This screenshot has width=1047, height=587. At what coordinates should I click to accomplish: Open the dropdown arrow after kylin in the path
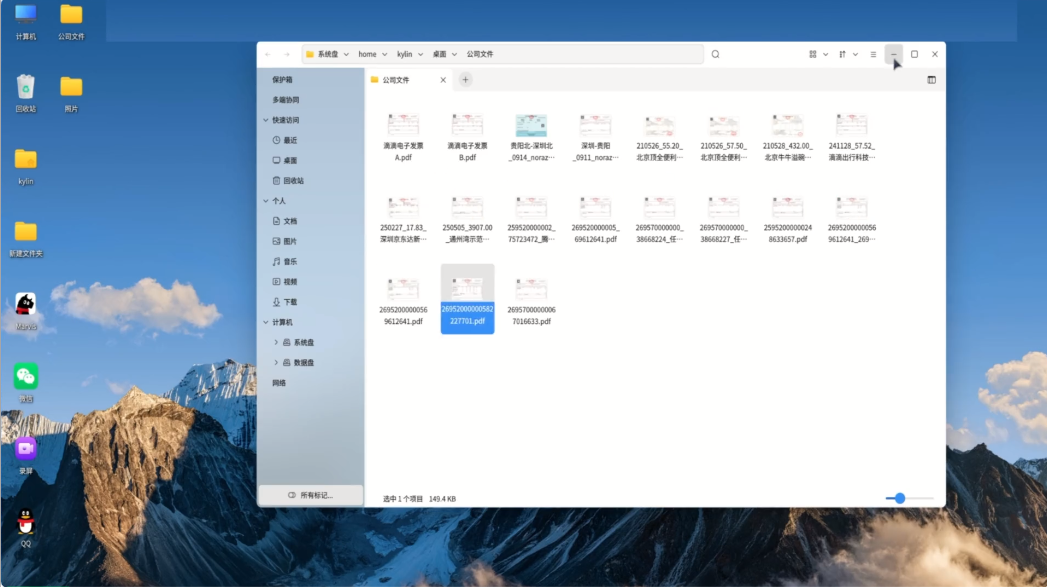coord(421,54)
